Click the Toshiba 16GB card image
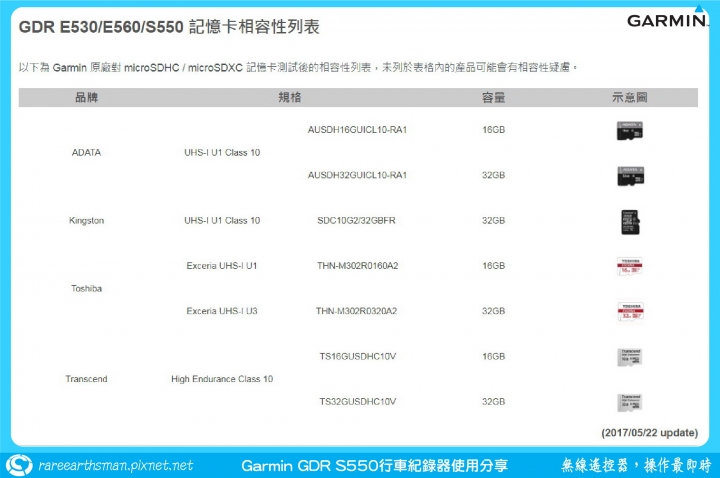 click(x=630, y=266)
